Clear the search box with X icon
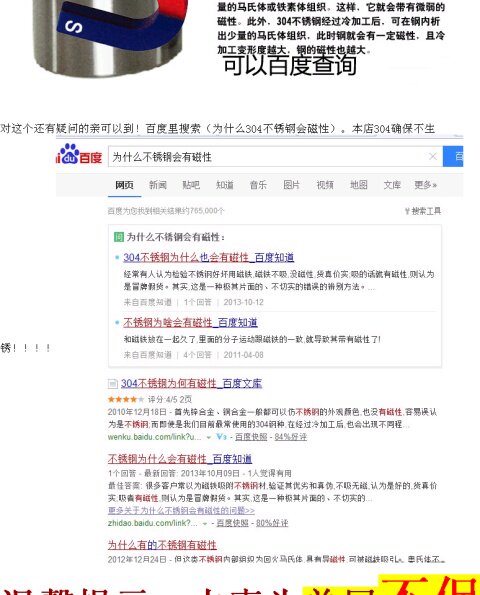 tap(433, 156)
